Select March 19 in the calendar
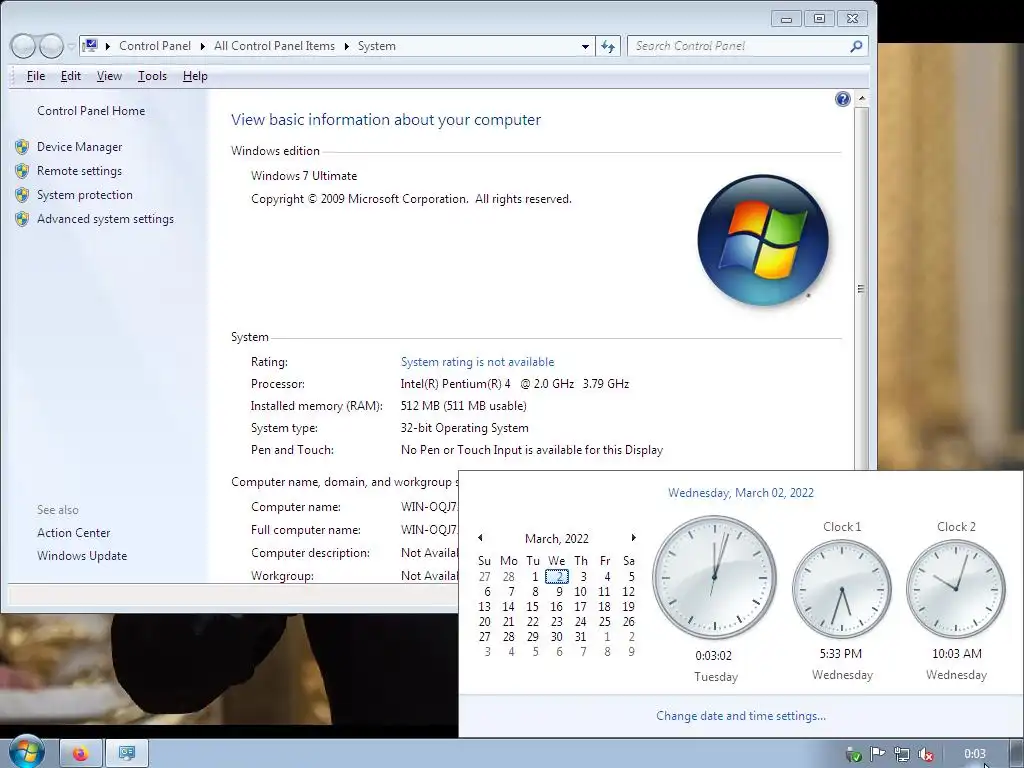The width and height of the screenshot is (1024, 768). pyautogui.click(x=628, y=607)
